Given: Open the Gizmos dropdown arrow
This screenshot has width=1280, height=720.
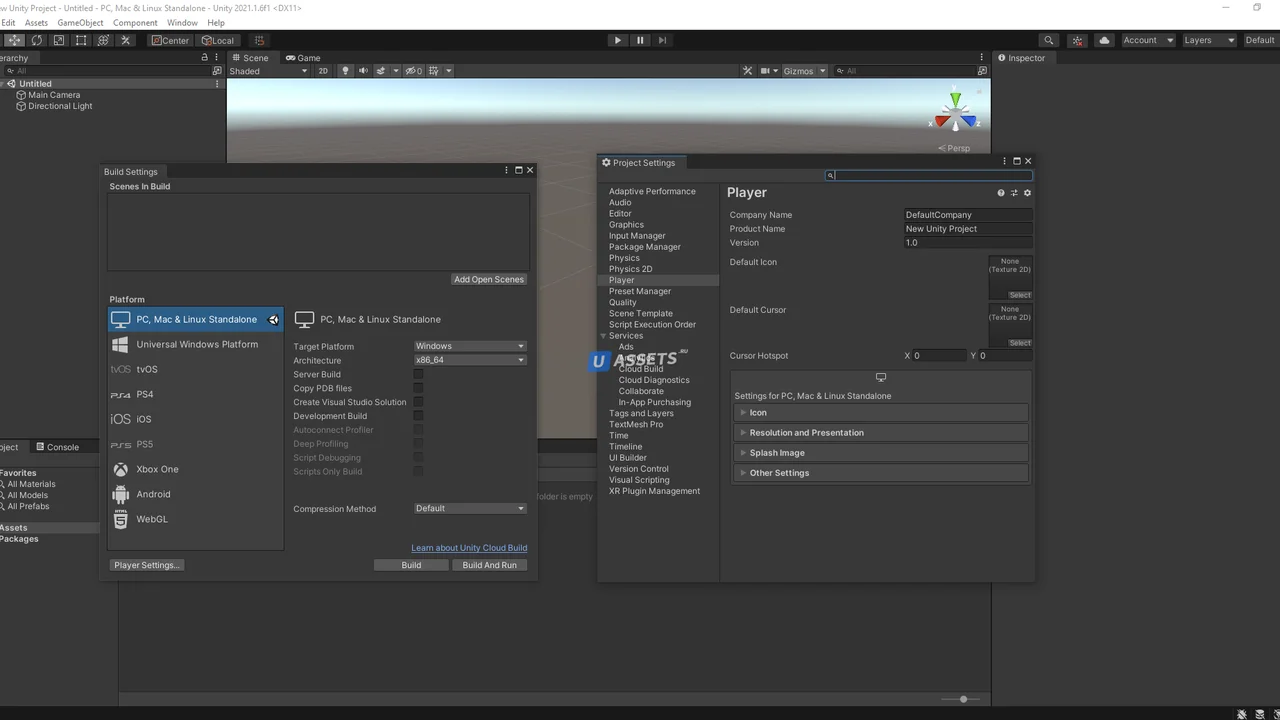Looking at the screenshot, I should pos(823,71).
